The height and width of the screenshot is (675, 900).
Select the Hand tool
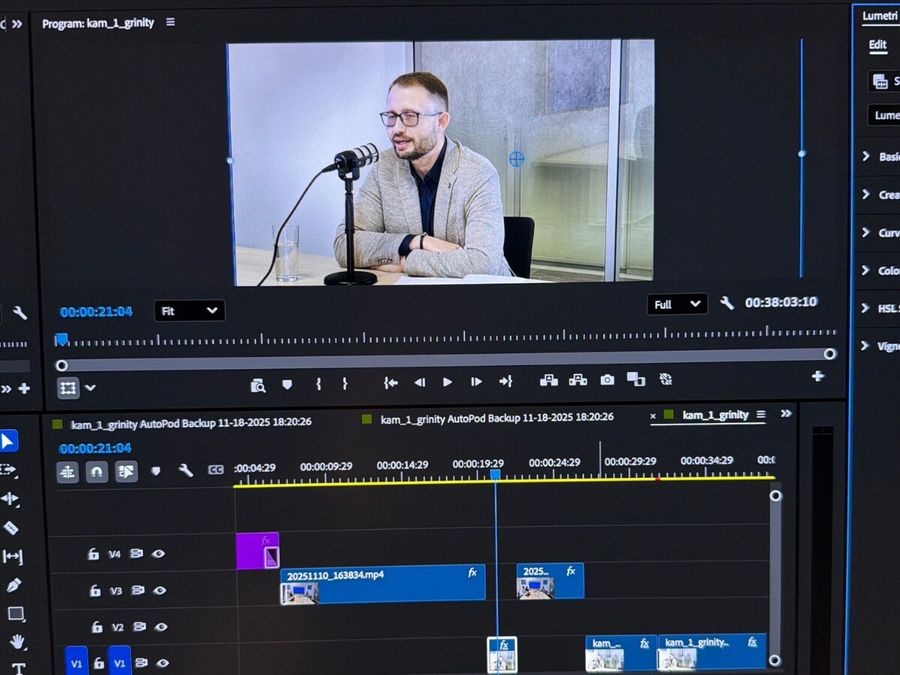pos(17,642)
